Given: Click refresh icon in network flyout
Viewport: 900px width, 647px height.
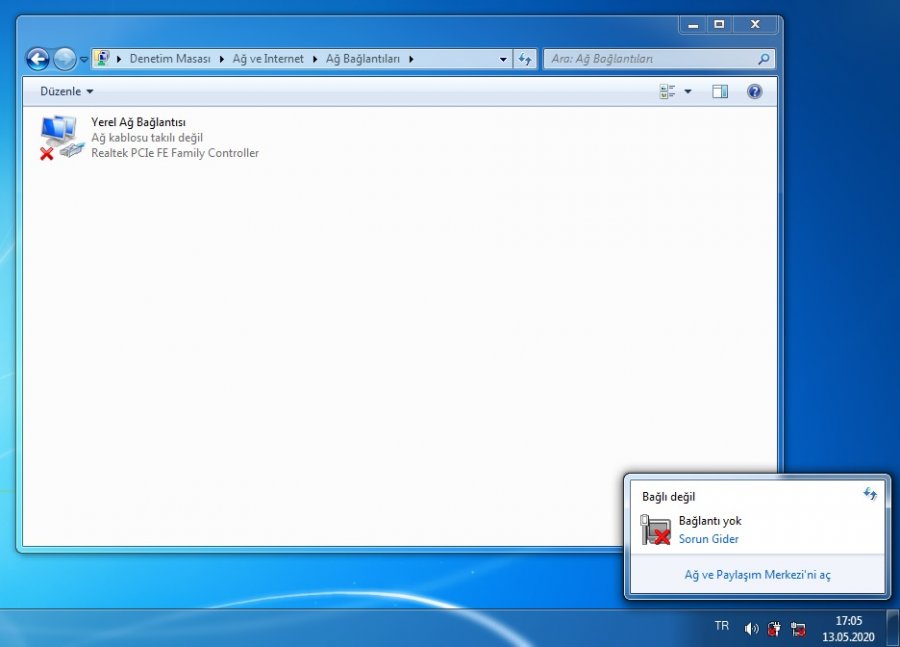Looking at the screenshot, I should (x=870, y=494).
